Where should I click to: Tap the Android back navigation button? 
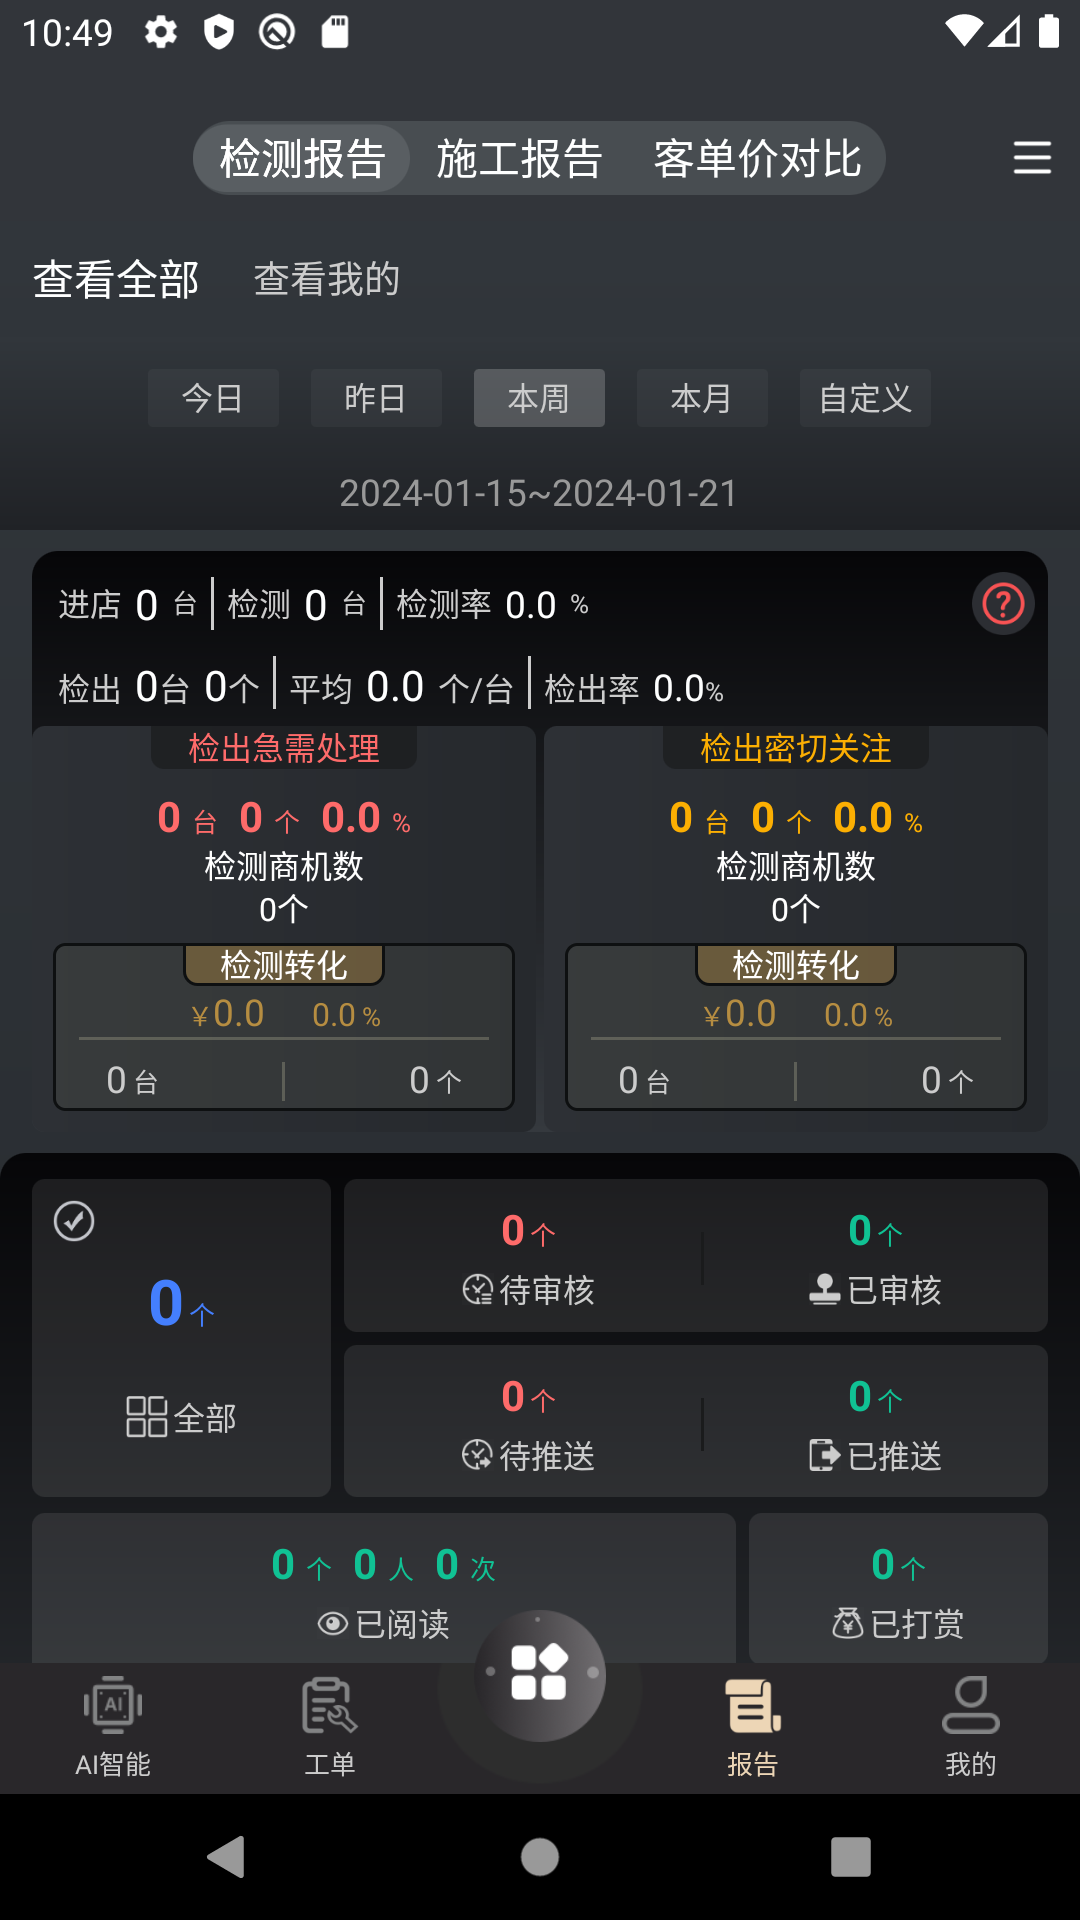[227, 1857]
